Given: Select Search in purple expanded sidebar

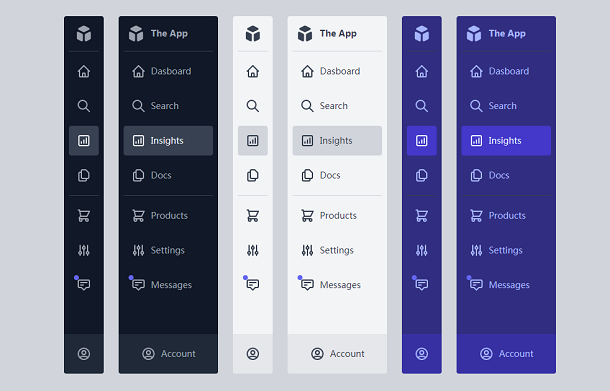Looking at the screenshot, I should click(506, 106).
